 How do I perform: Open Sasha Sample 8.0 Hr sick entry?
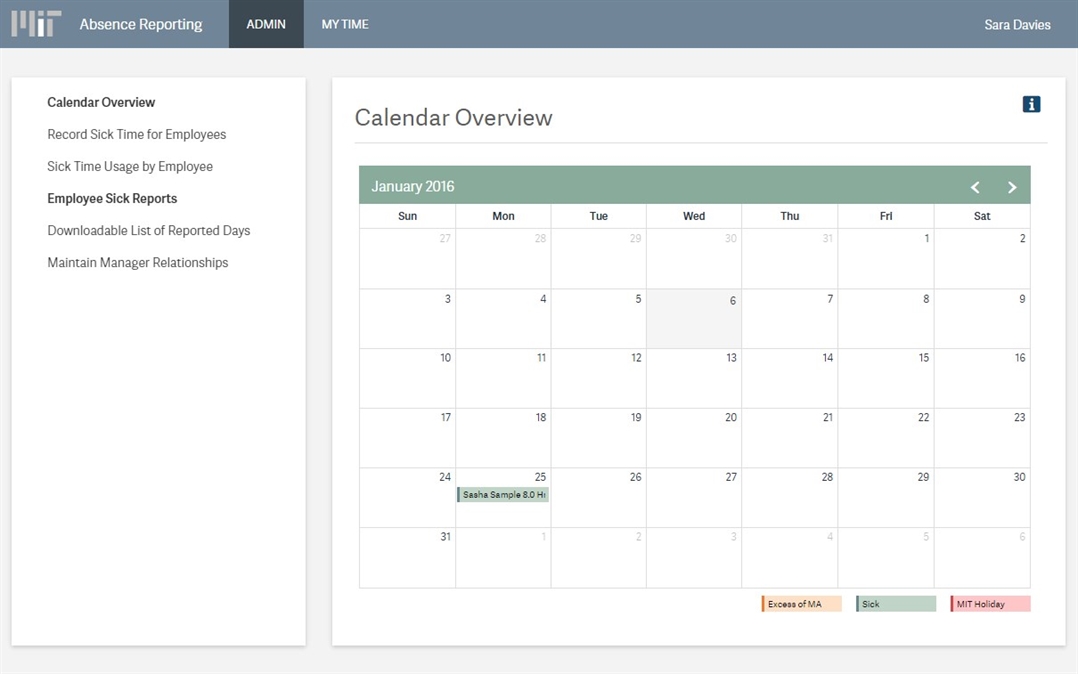tap(503, 494)
